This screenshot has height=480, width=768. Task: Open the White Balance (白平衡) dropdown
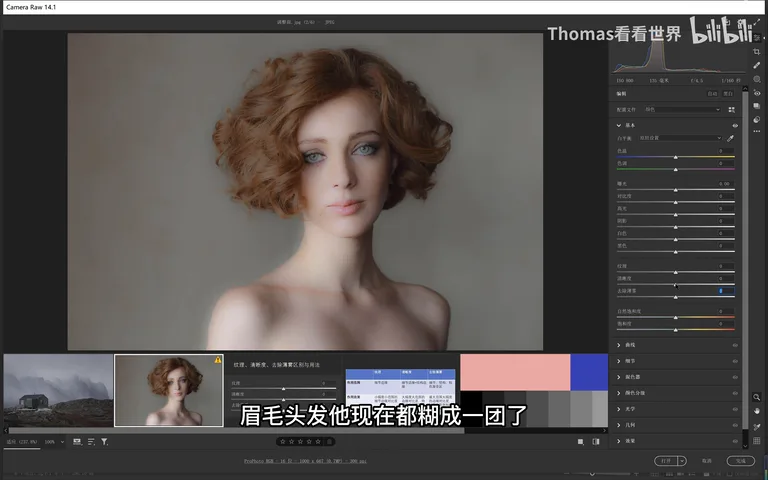tap(680, 138)
